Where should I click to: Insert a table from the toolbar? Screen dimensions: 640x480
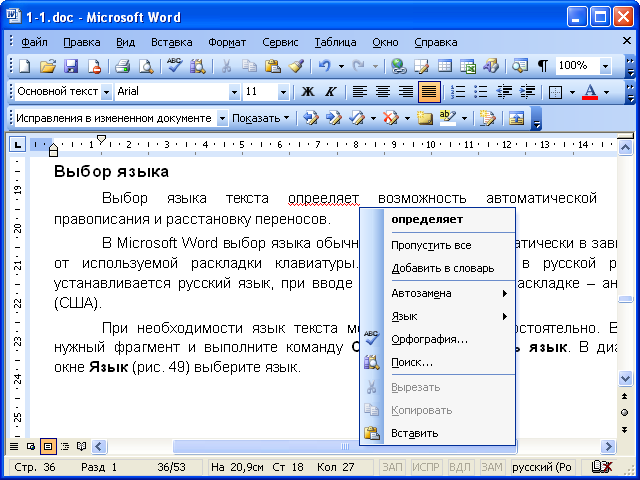tap(444, 66)
